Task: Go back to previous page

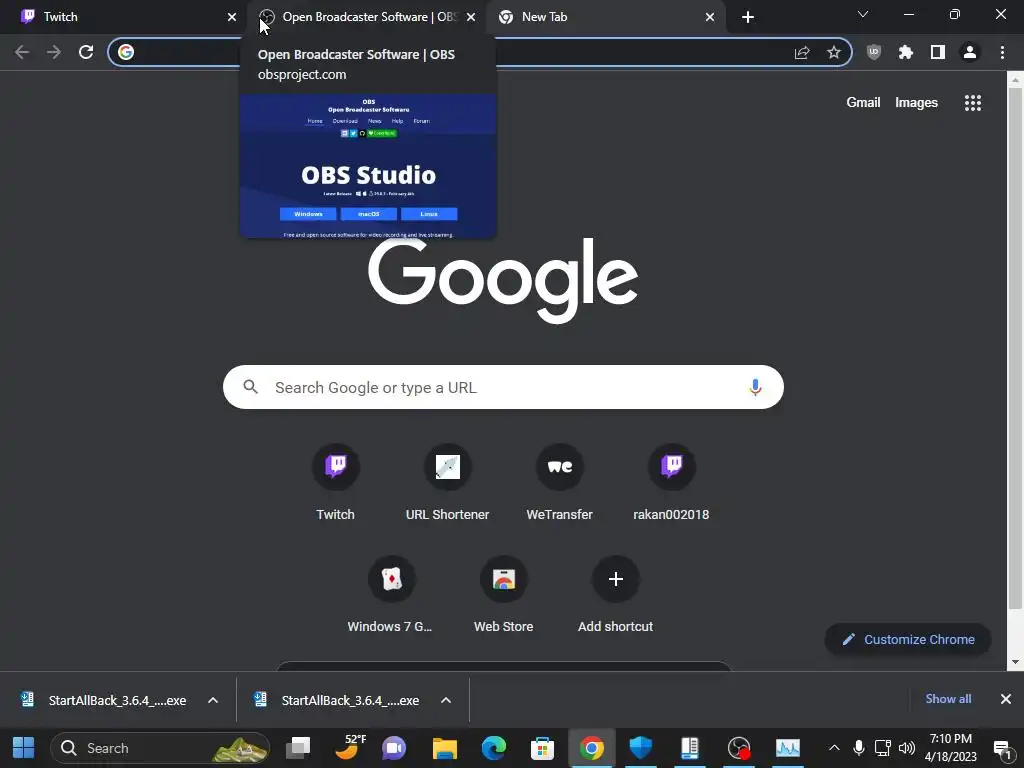Action: click(x=22, y=52)
